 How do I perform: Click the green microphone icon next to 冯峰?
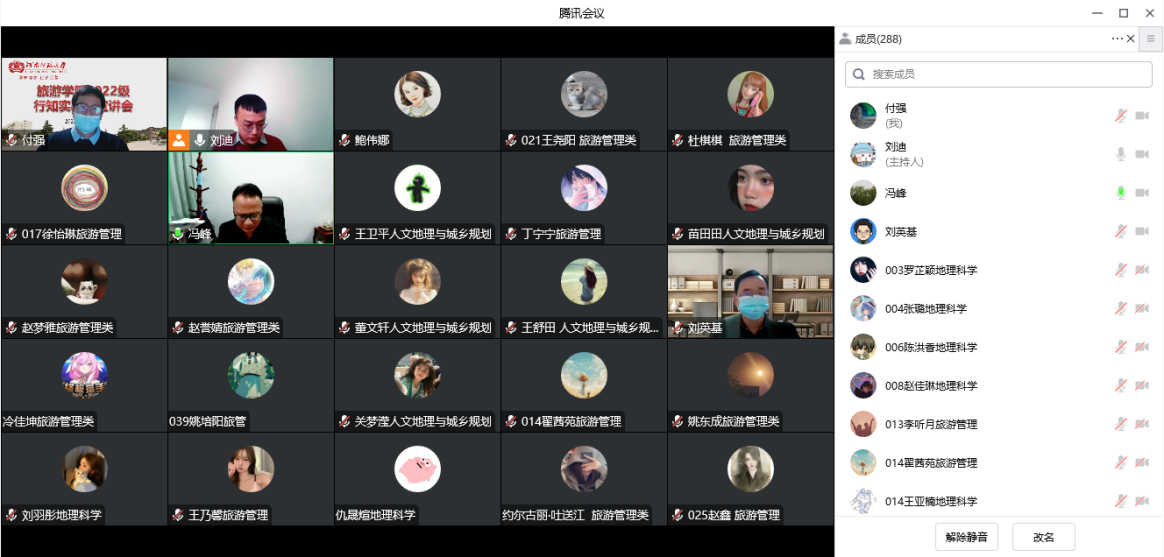tap(1121, 193)
